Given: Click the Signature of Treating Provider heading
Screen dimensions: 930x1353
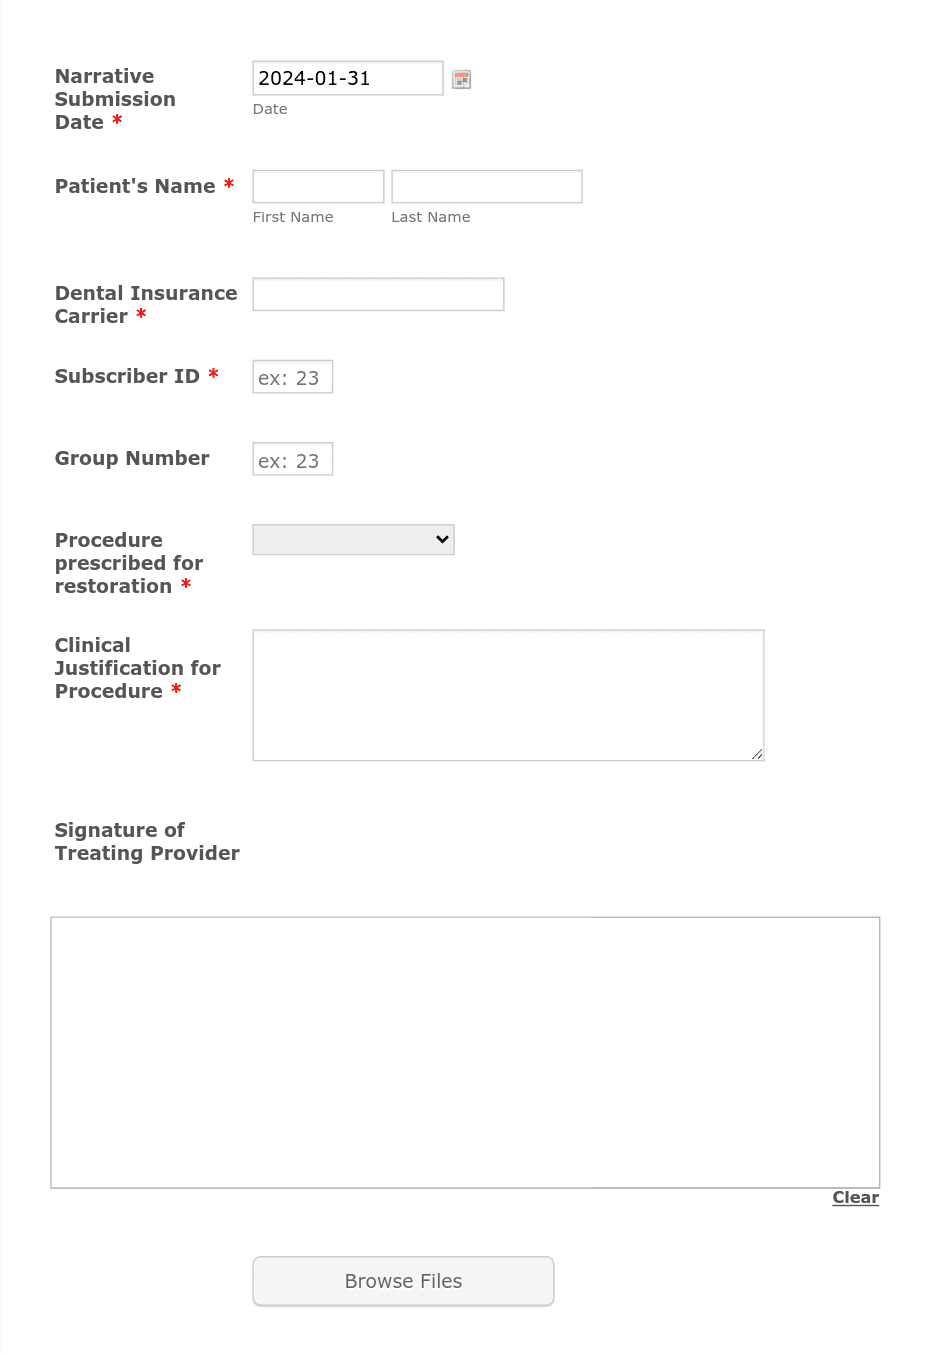Looking at the screenshot, I should point(146,841).
